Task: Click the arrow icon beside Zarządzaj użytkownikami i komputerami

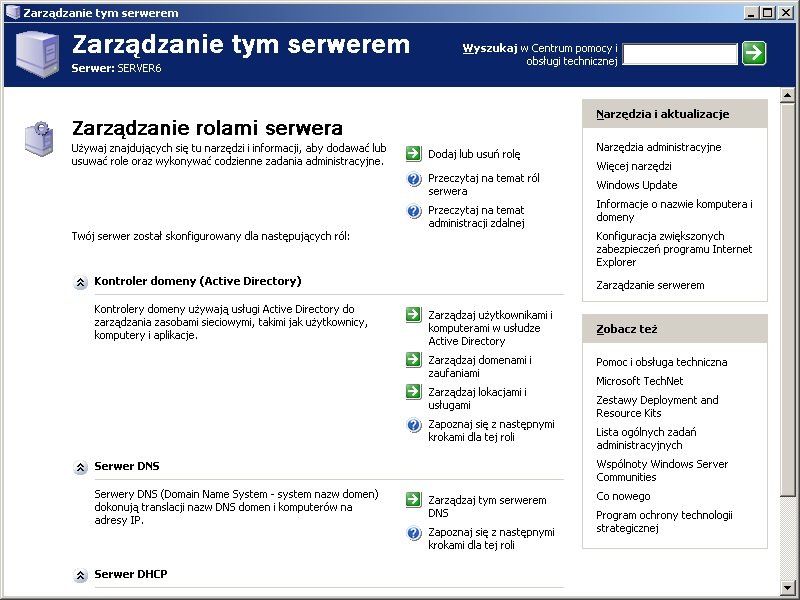Action: coord(414,315)
